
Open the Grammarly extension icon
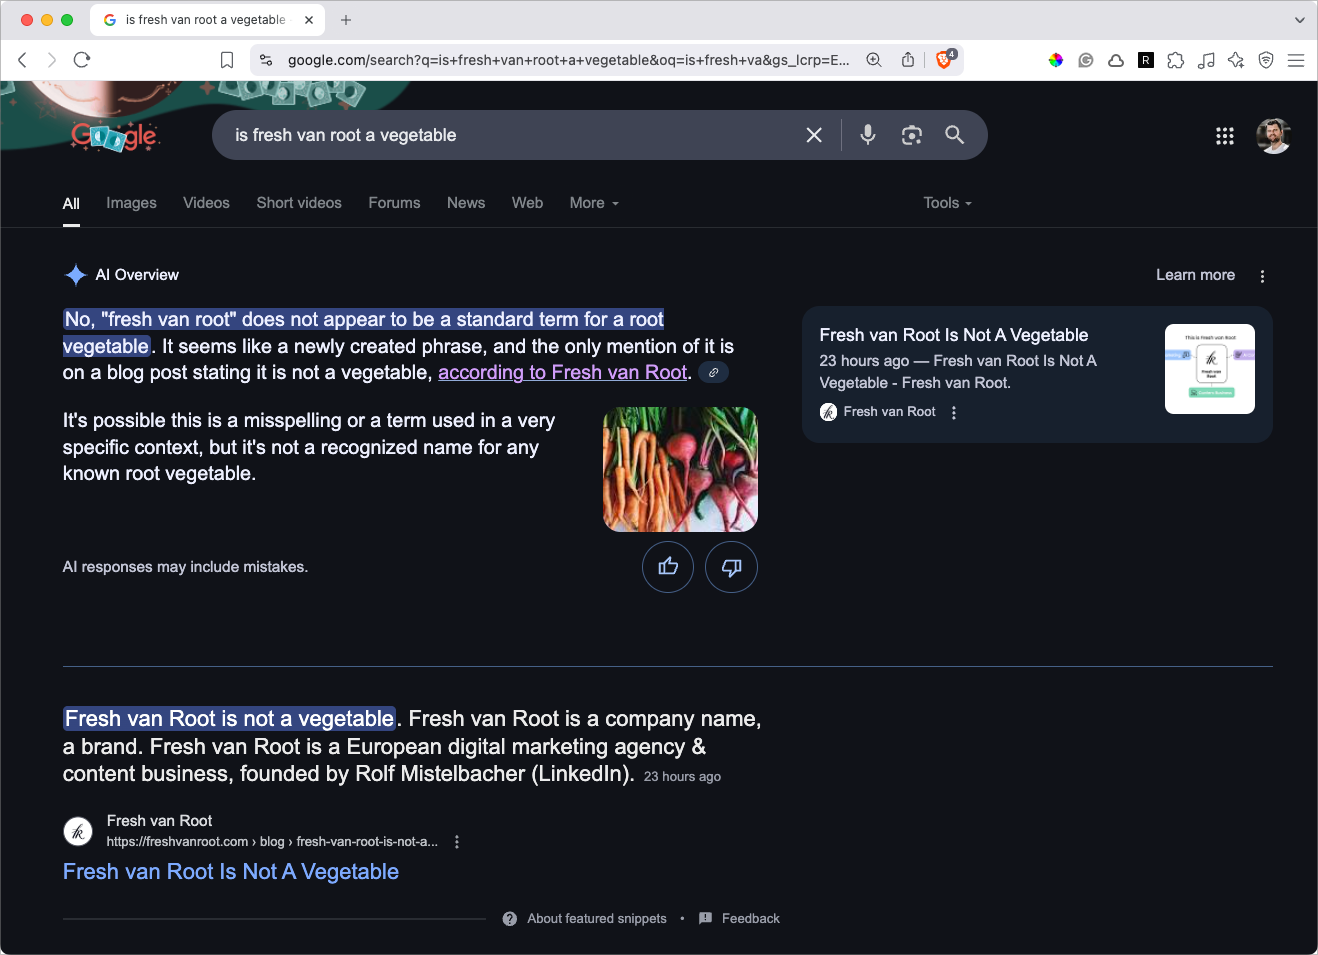point(1086,60)
